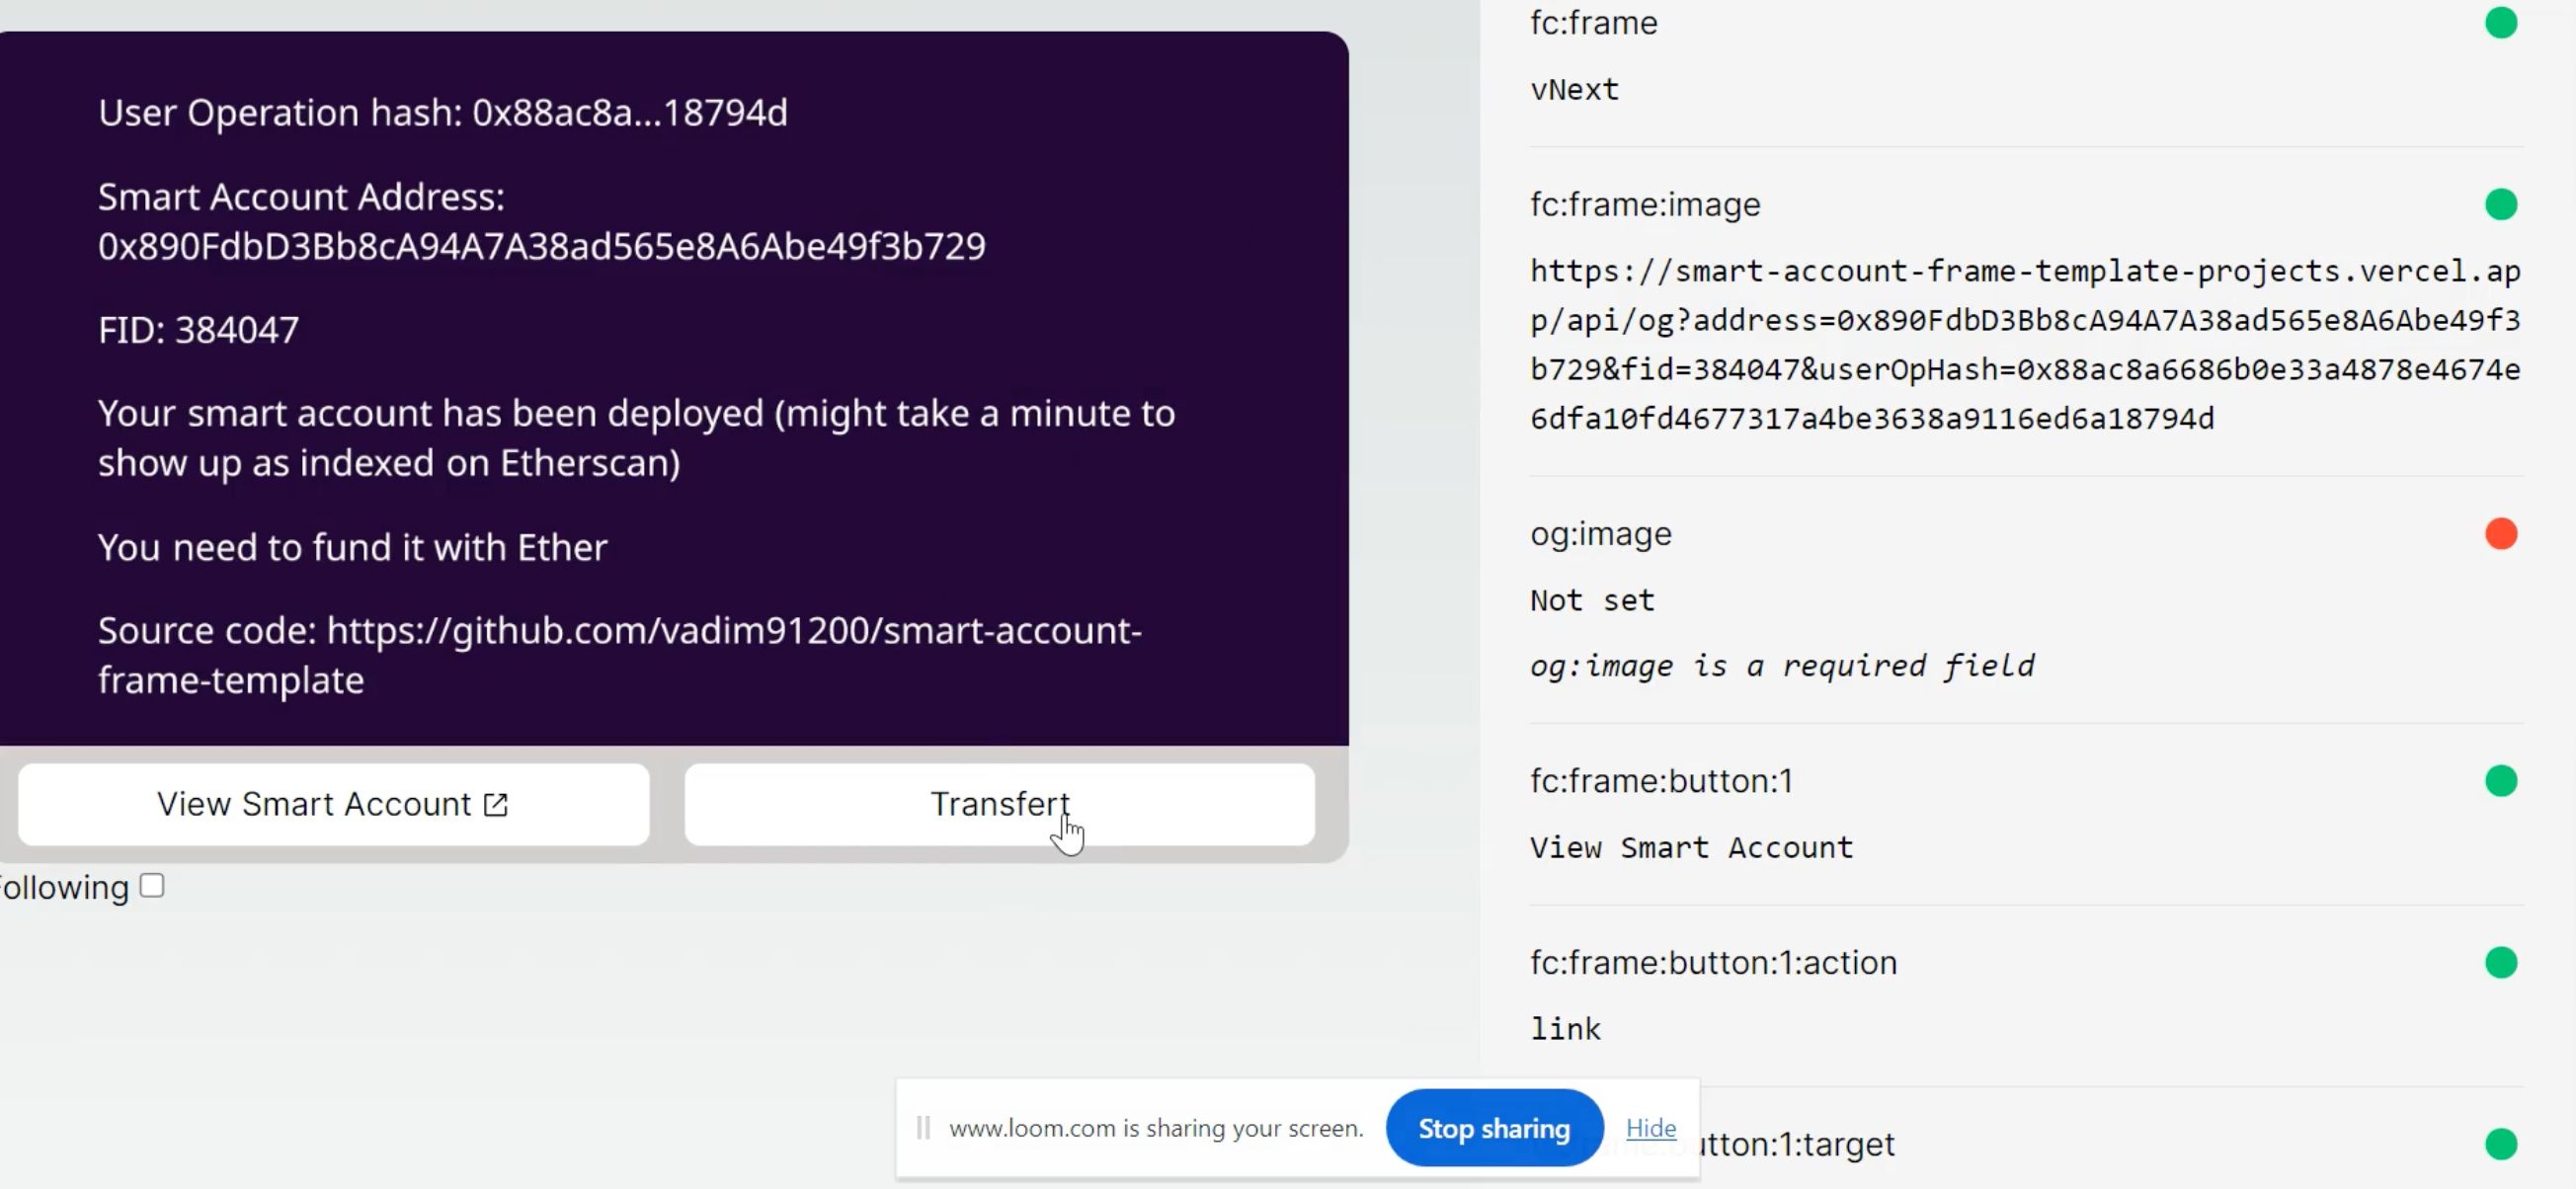
Task: Click the 'fc:frame' label at top
Action: [x=1593, y=23]
